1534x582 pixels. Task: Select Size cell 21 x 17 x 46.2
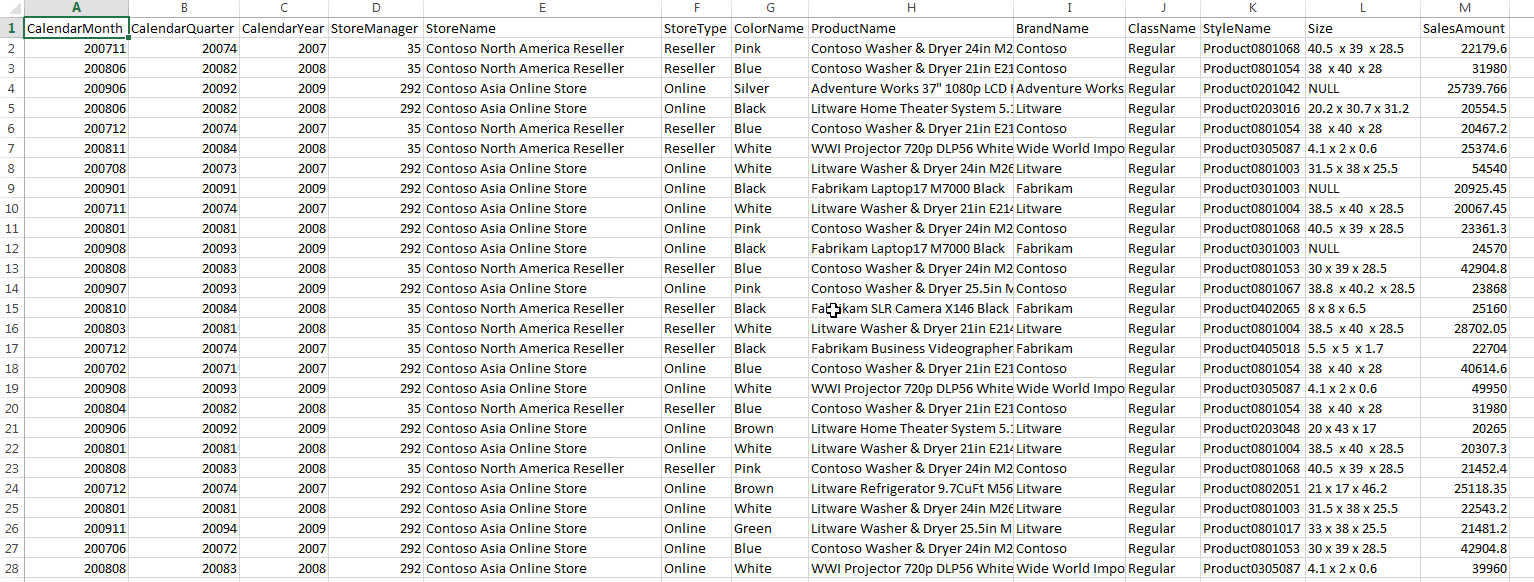click(1362, 488)
